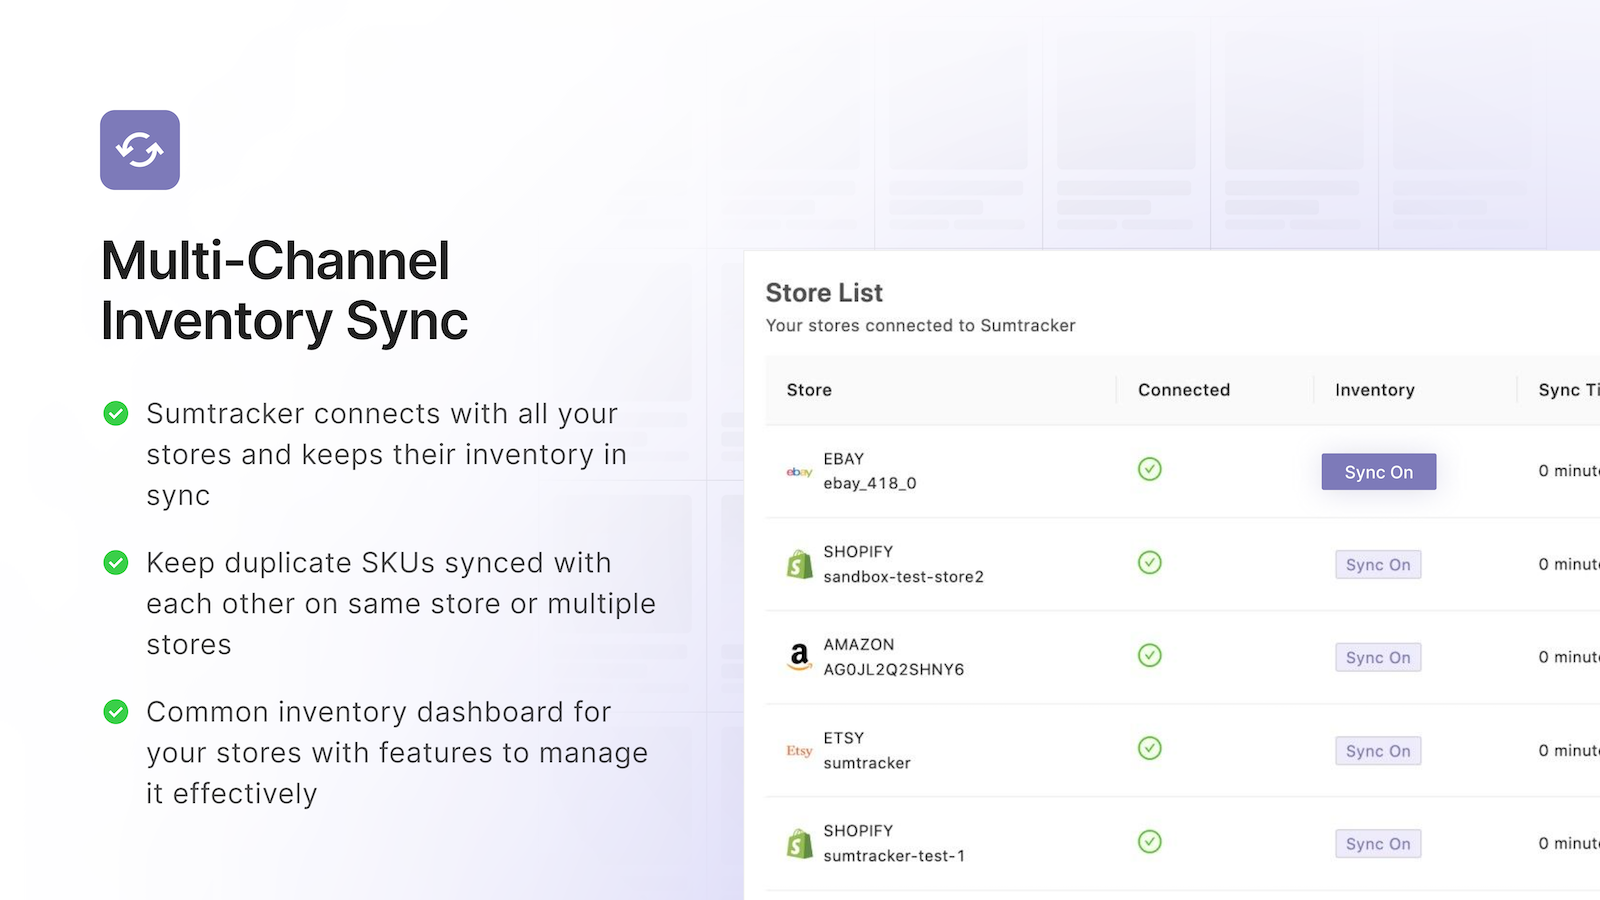Click the Shopify logo for sandbox-test-store2

click(x=799, y=565)
